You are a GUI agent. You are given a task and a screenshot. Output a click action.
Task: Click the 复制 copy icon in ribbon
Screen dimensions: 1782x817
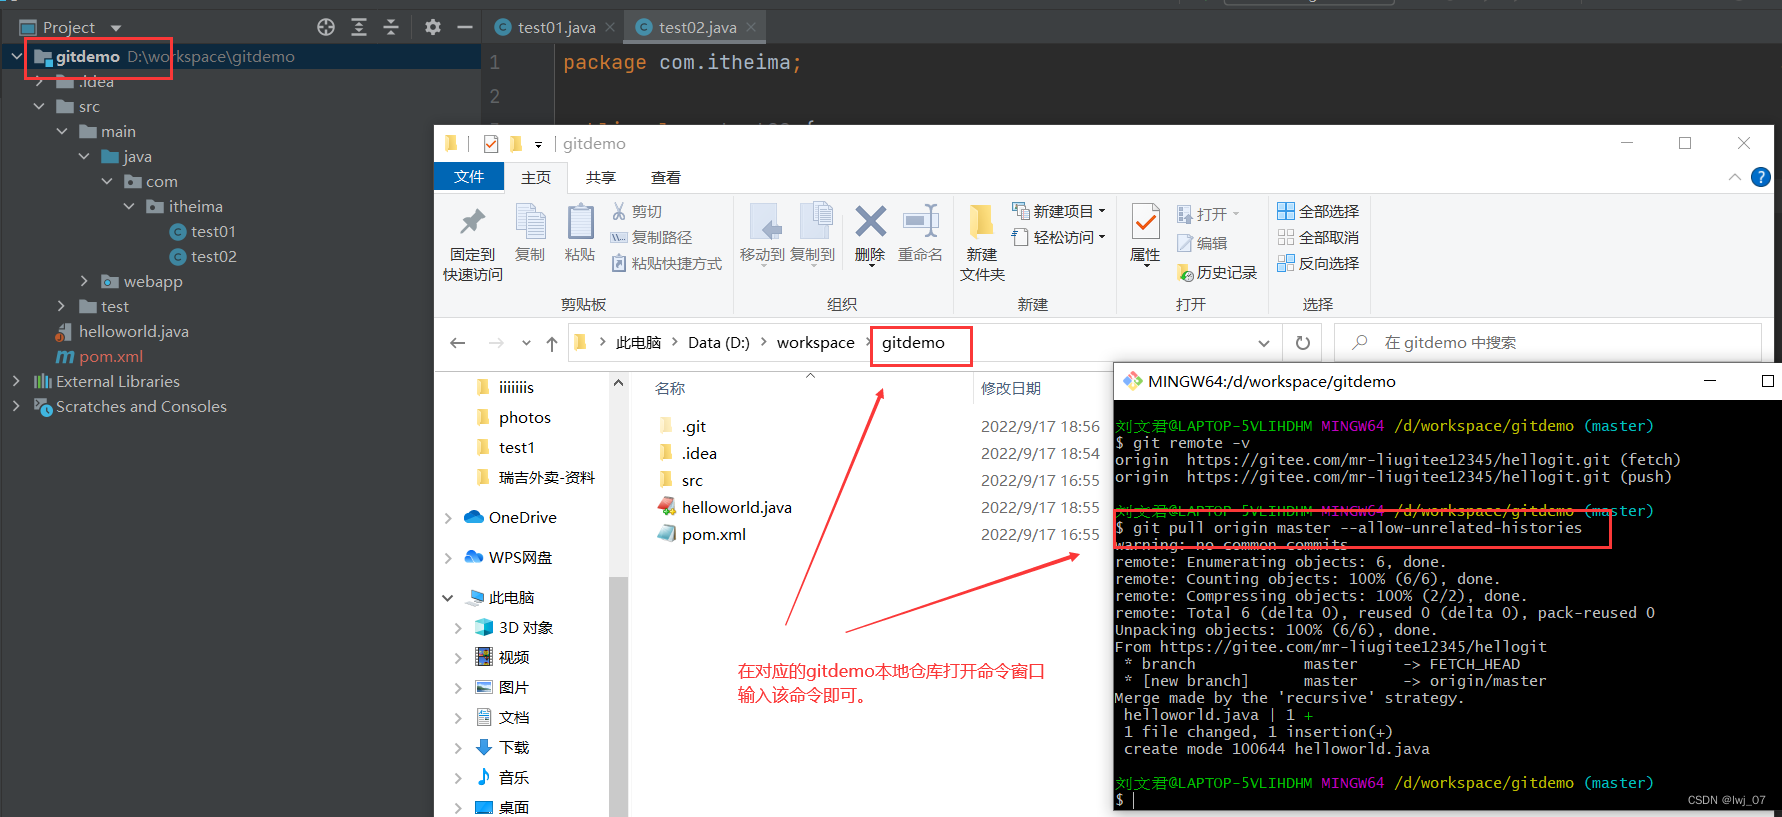[x=530, y=221]
